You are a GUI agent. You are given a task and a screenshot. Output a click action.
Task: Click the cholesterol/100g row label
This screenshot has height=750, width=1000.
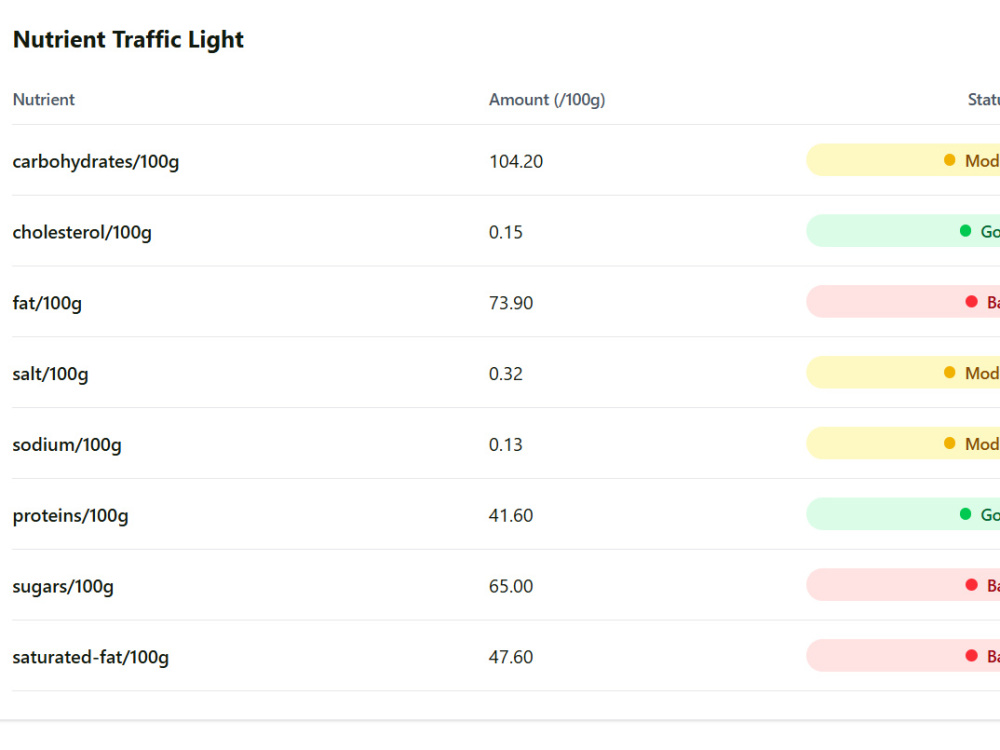pos(82,233)
